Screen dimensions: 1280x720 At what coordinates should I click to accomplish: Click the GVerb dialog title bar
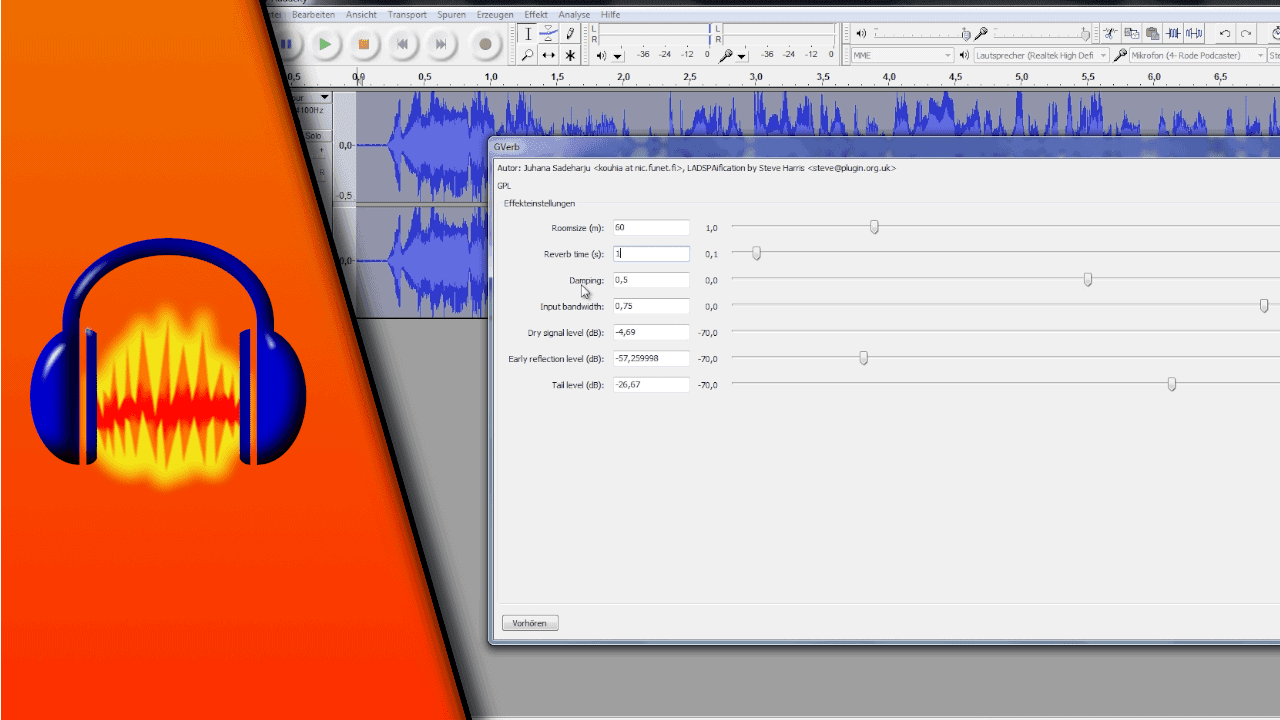click(x=884, y=147)
